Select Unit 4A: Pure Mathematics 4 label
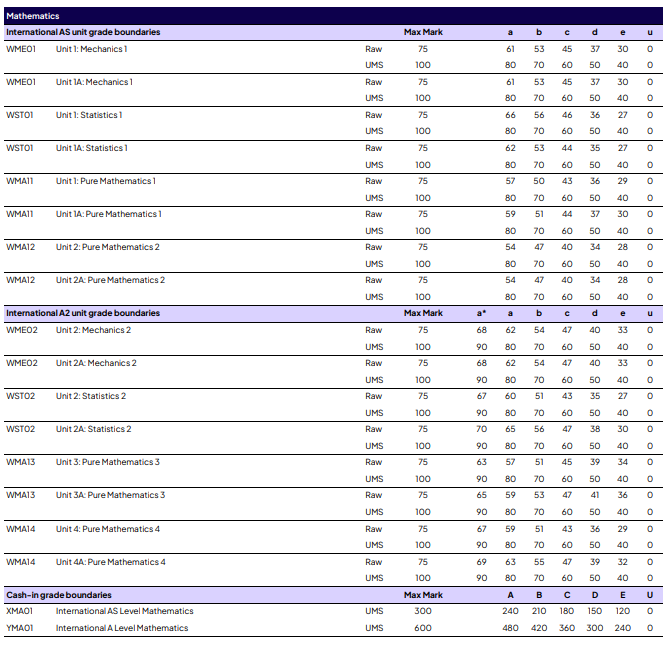 111,562
